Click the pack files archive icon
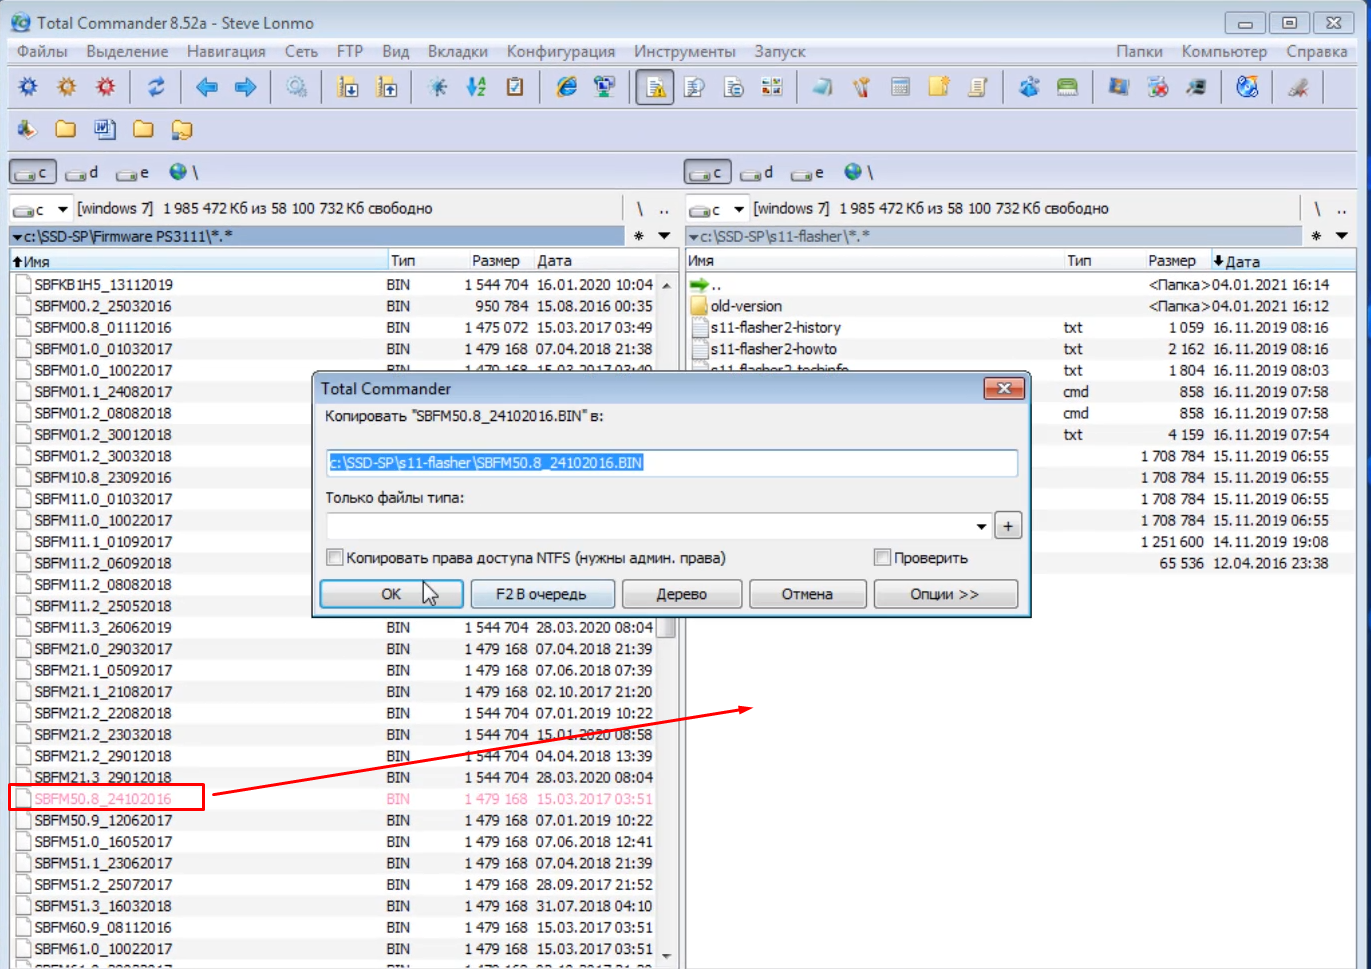The image size is (1371, 969). click(x=348, y=88)
